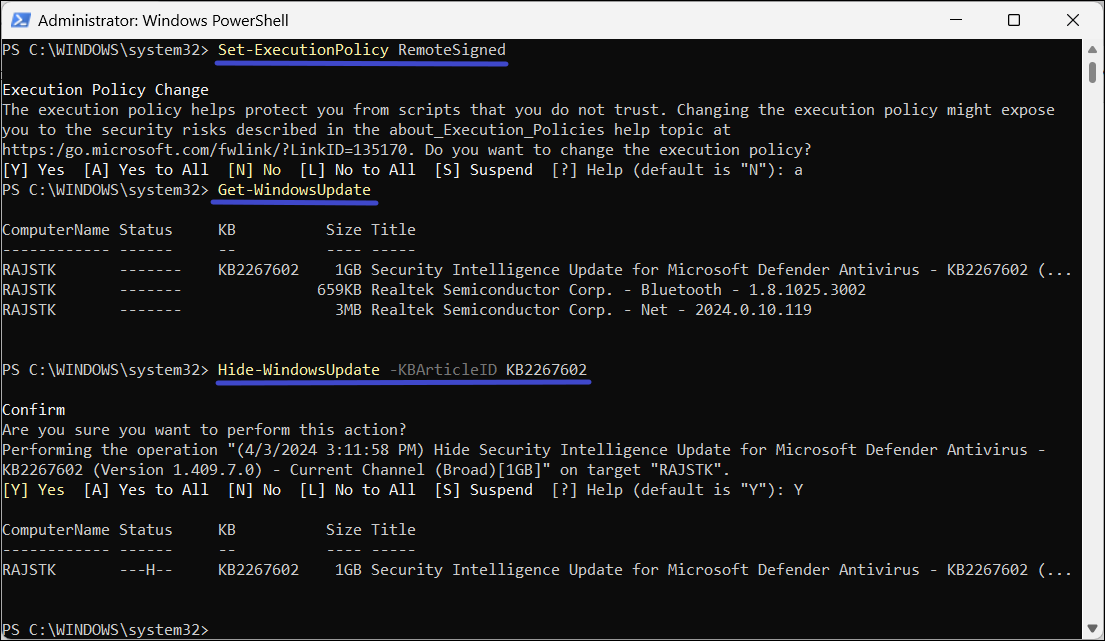This screenshot has width=1105, height=641.
Task: Click the Hide-WindowsUpdate command text
Action: click(x=299, y=370)
